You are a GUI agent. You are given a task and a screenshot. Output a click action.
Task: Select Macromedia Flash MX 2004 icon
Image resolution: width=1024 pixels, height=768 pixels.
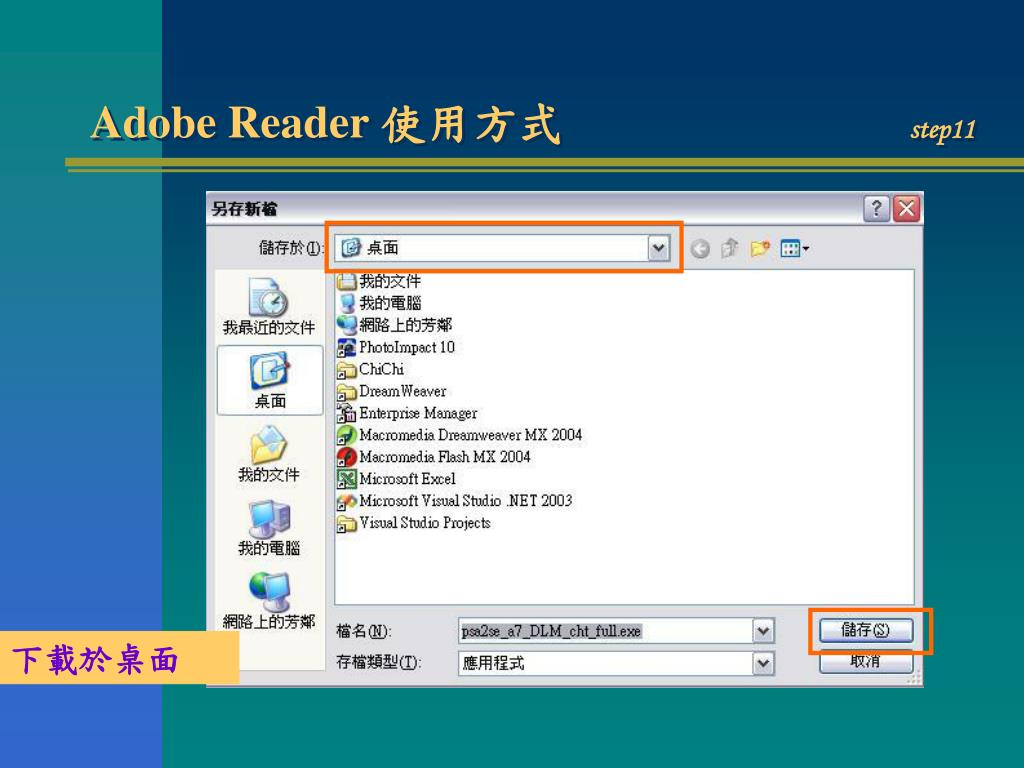pos(346,457)
